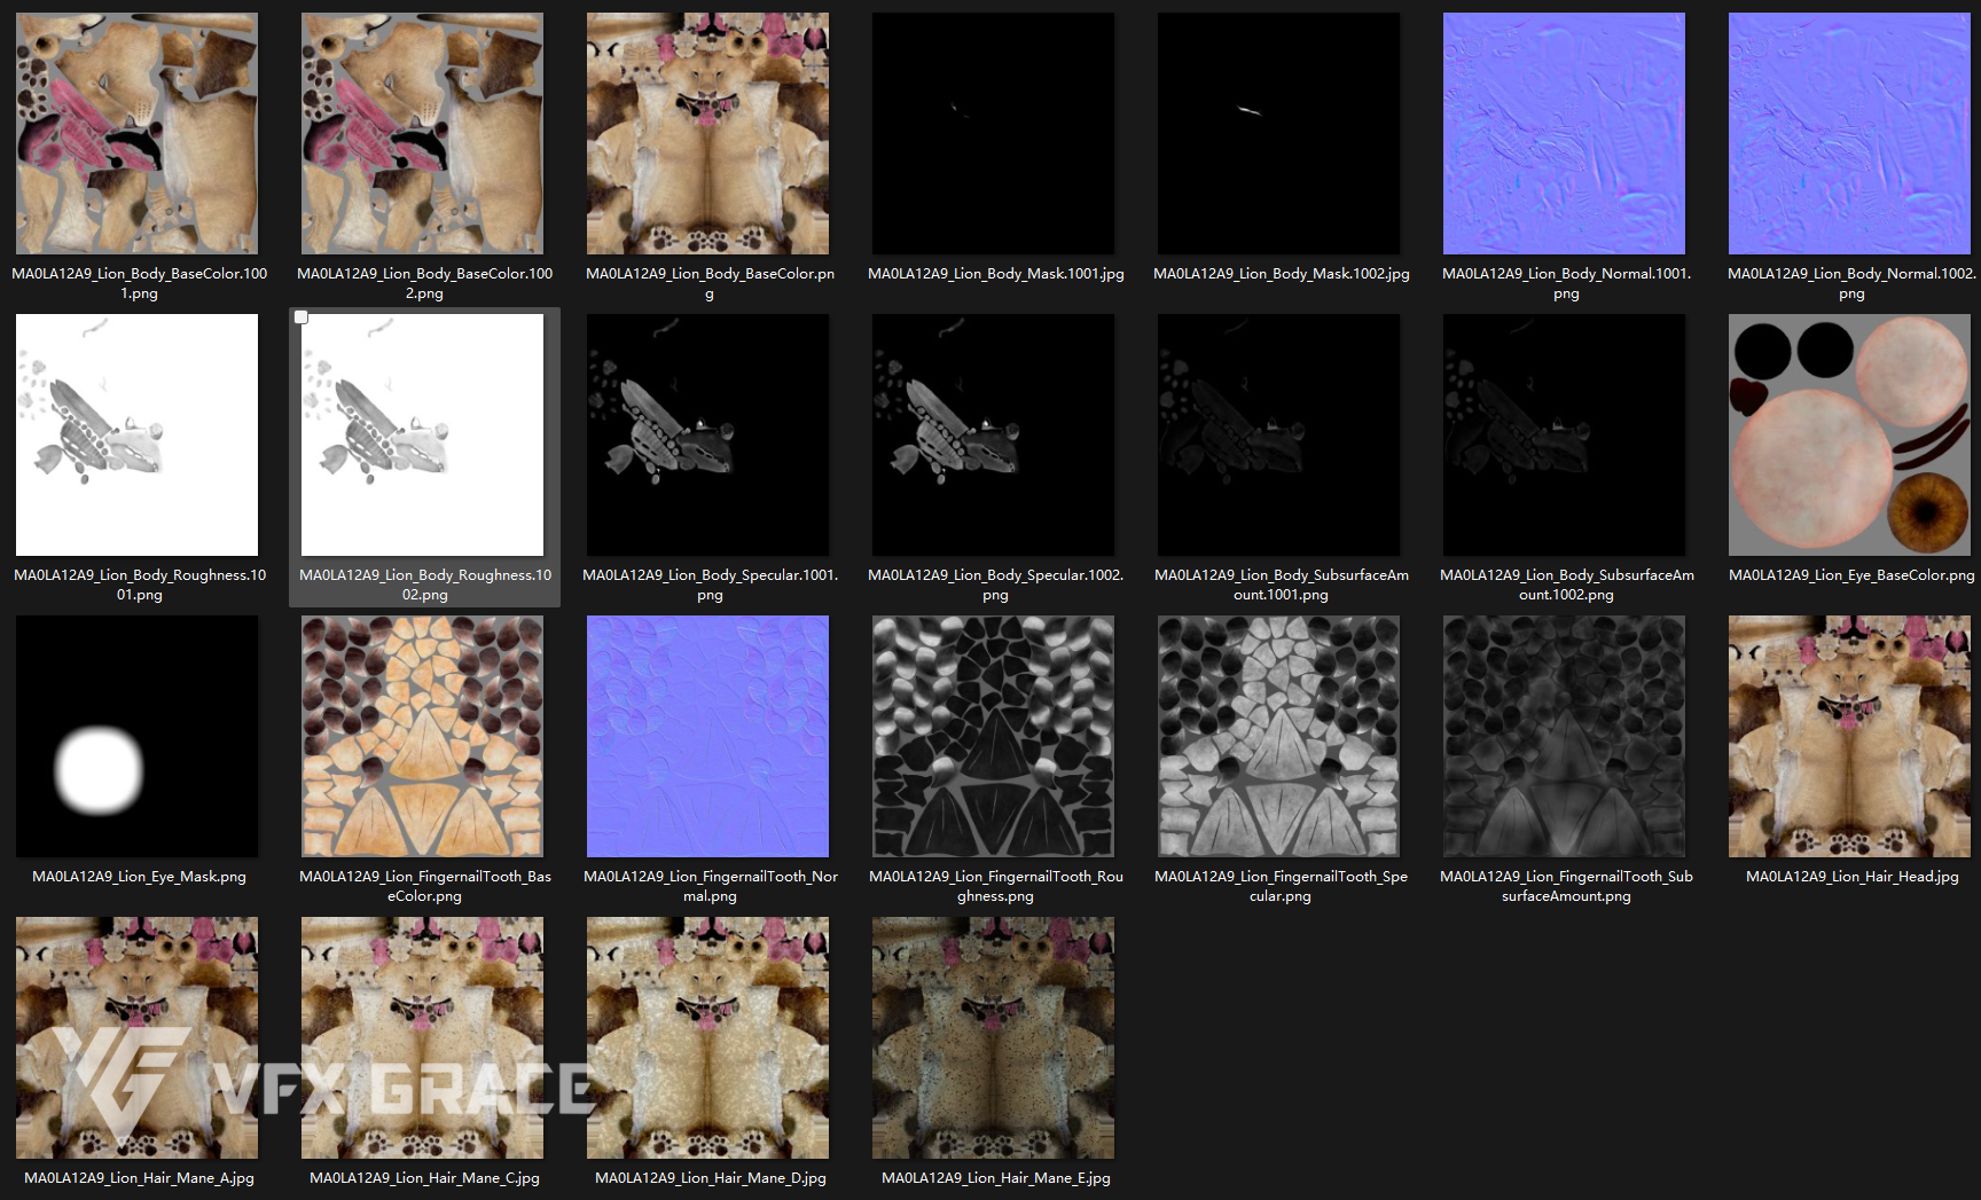The height and width of the screenshot is (1200, 1981).
Task: Click the file name MA0LA12A9_Lion_Body_Specular.1001.png
Action: click(x=710, y=585)
